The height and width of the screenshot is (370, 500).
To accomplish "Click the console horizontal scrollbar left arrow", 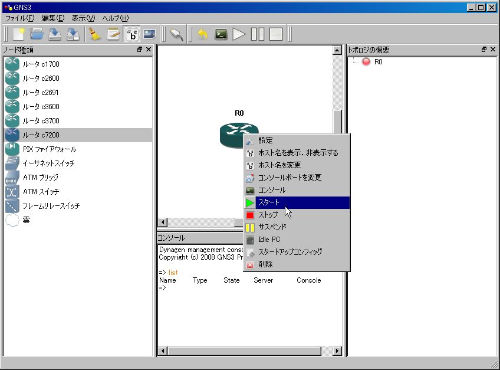I will pos(163,351).
